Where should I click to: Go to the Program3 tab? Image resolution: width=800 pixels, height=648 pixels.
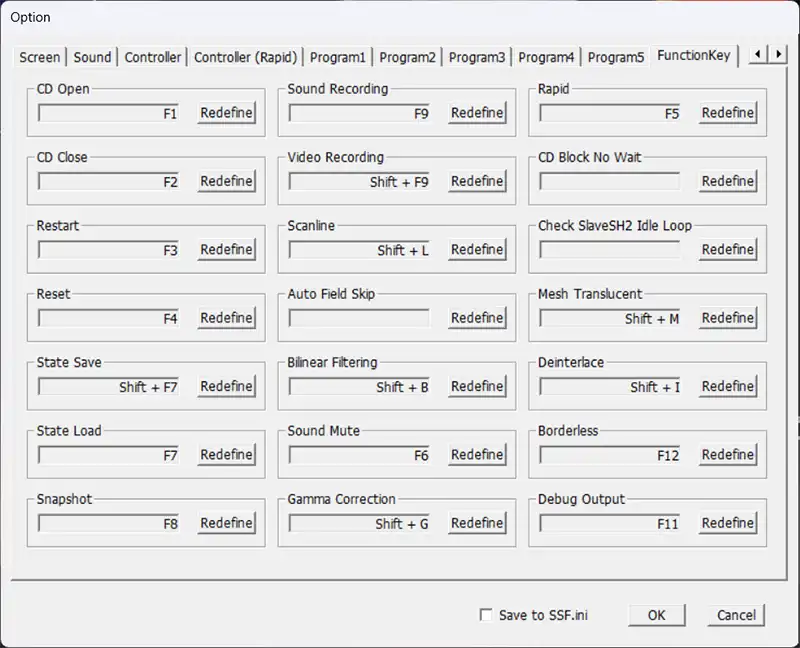click(477, 57)
